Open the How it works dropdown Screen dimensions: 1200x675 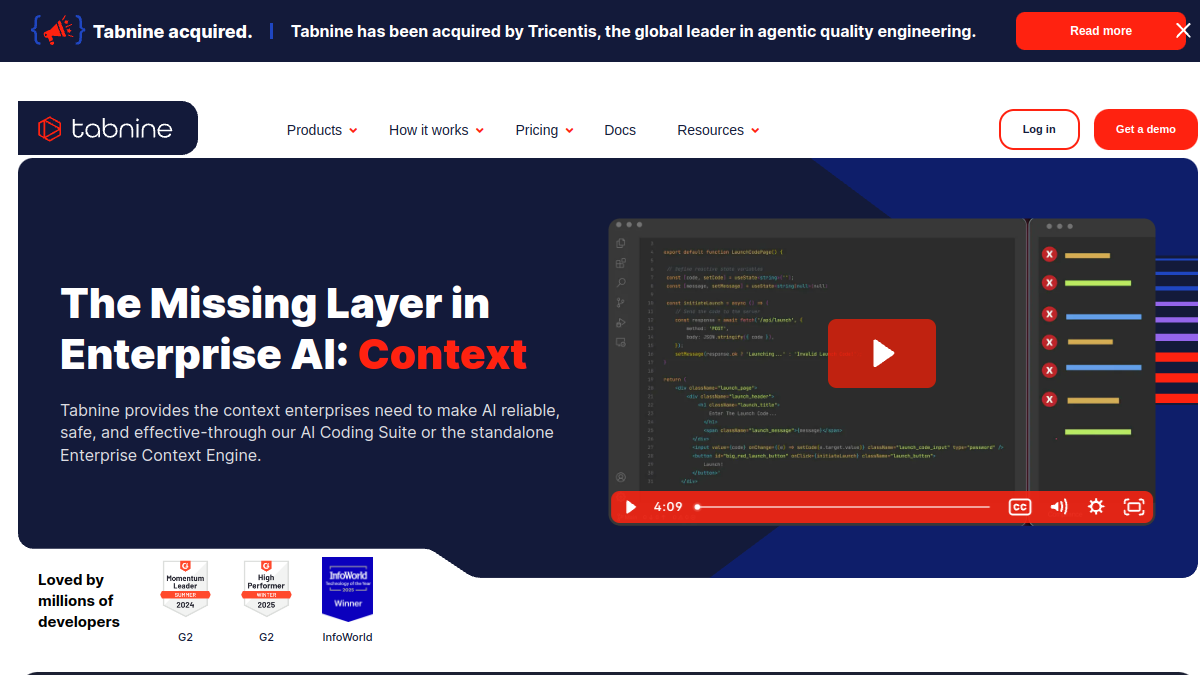coord(436,130)
